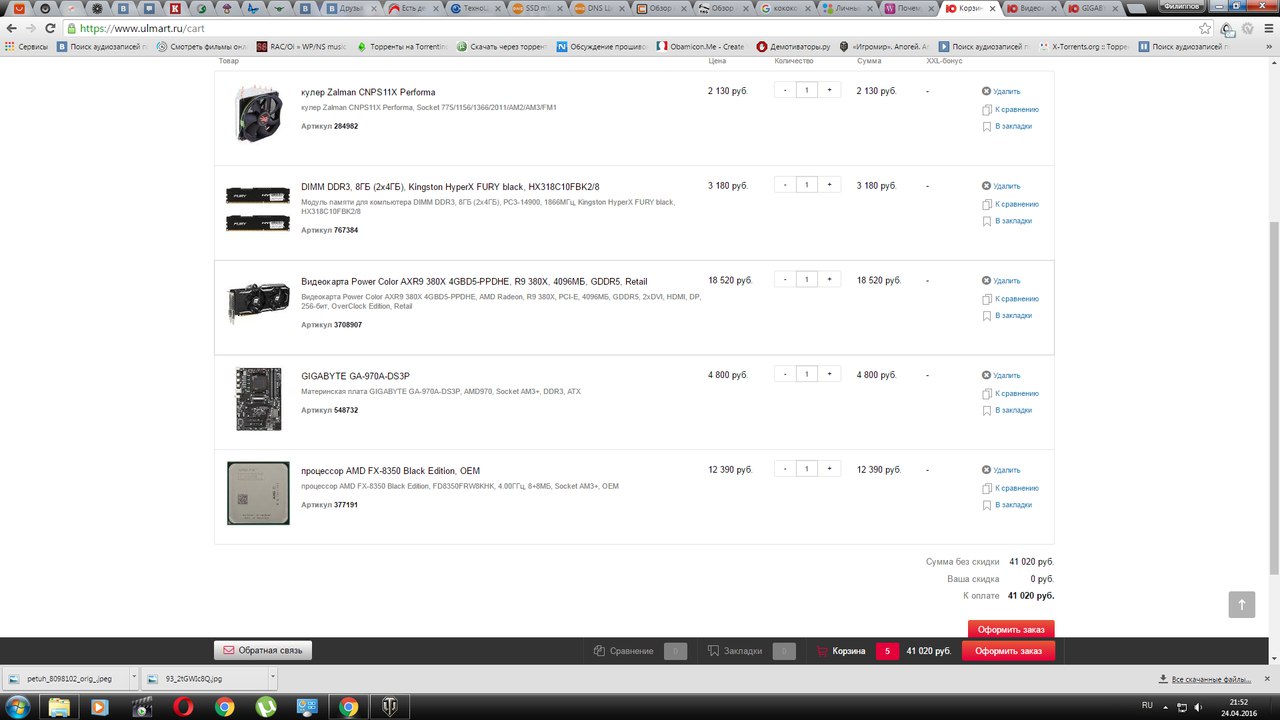1280x720 pixels.
Task: Bookmark the Kingston HyperX FURY memory
Action: [x=1007, y=221]
